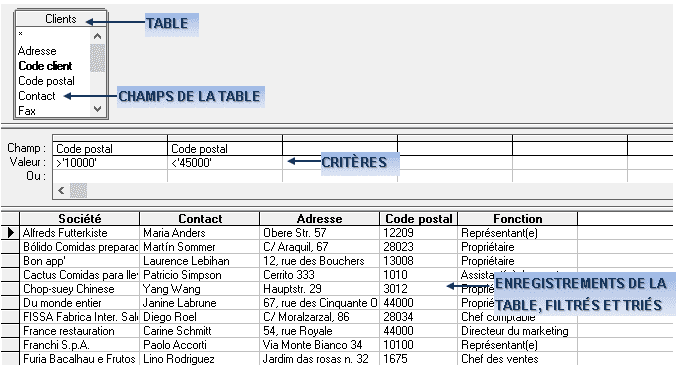
Task: Select the Fax field in Clients list
Action: tap(27, 111)
